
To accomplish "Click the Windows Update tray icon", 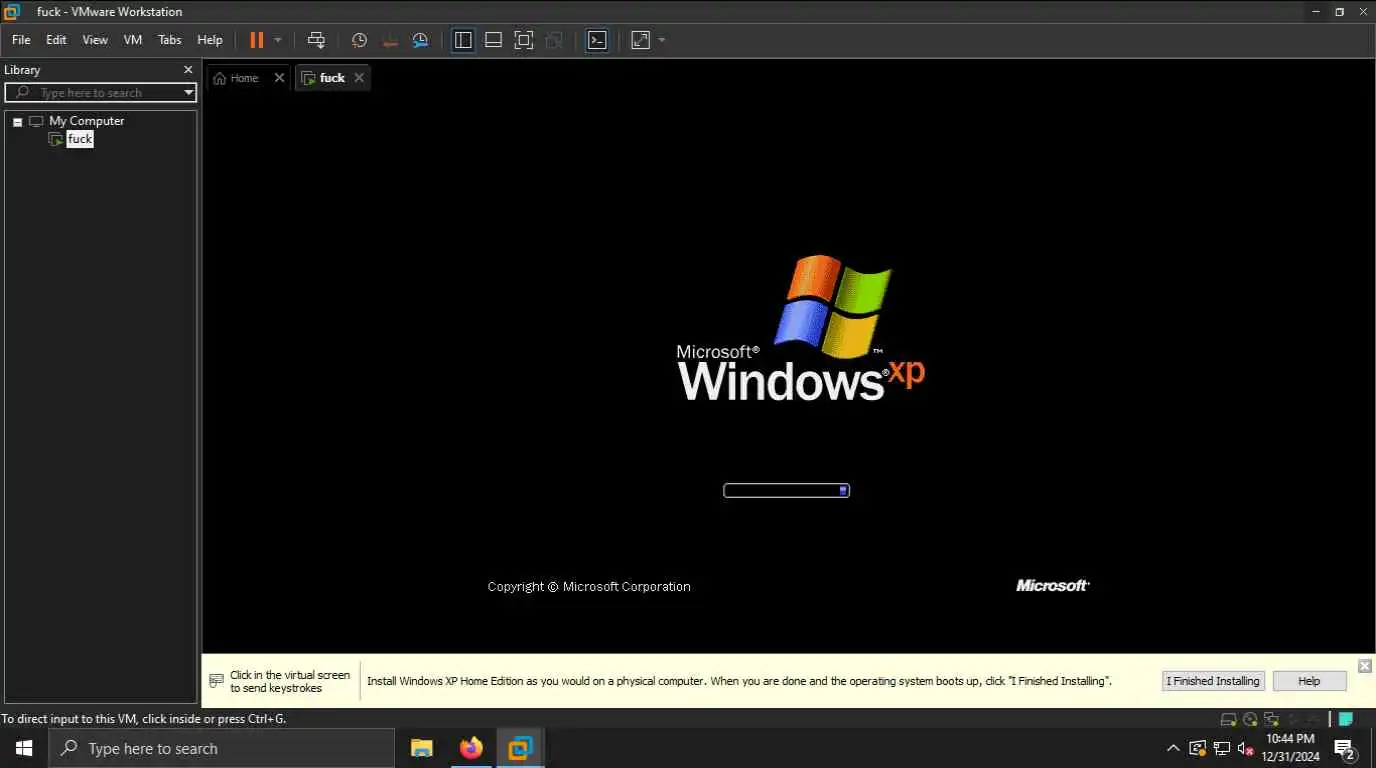I will (1197, 748).
